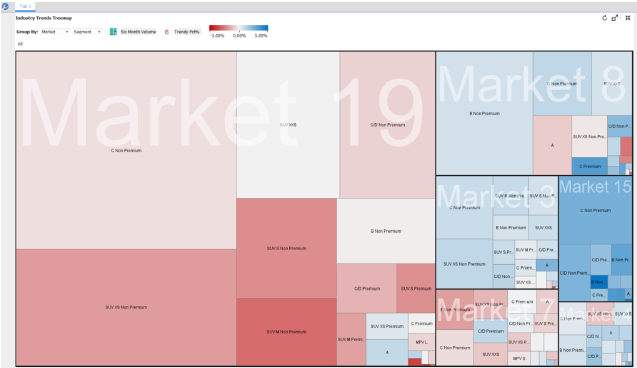
Task: Select SUV S Premium tile in Market 19
Action: pos(416,288)
